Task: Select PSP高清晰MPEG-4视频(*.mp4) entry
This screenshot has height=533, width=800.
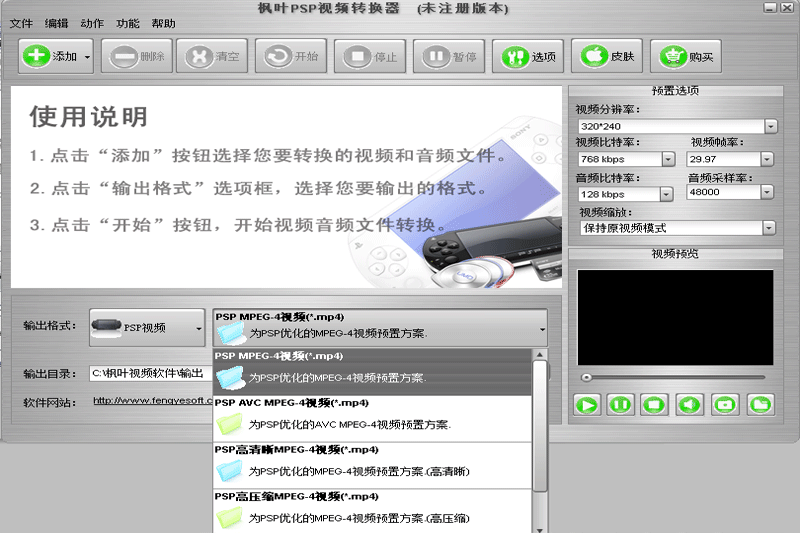Action: tap(372, 466)
